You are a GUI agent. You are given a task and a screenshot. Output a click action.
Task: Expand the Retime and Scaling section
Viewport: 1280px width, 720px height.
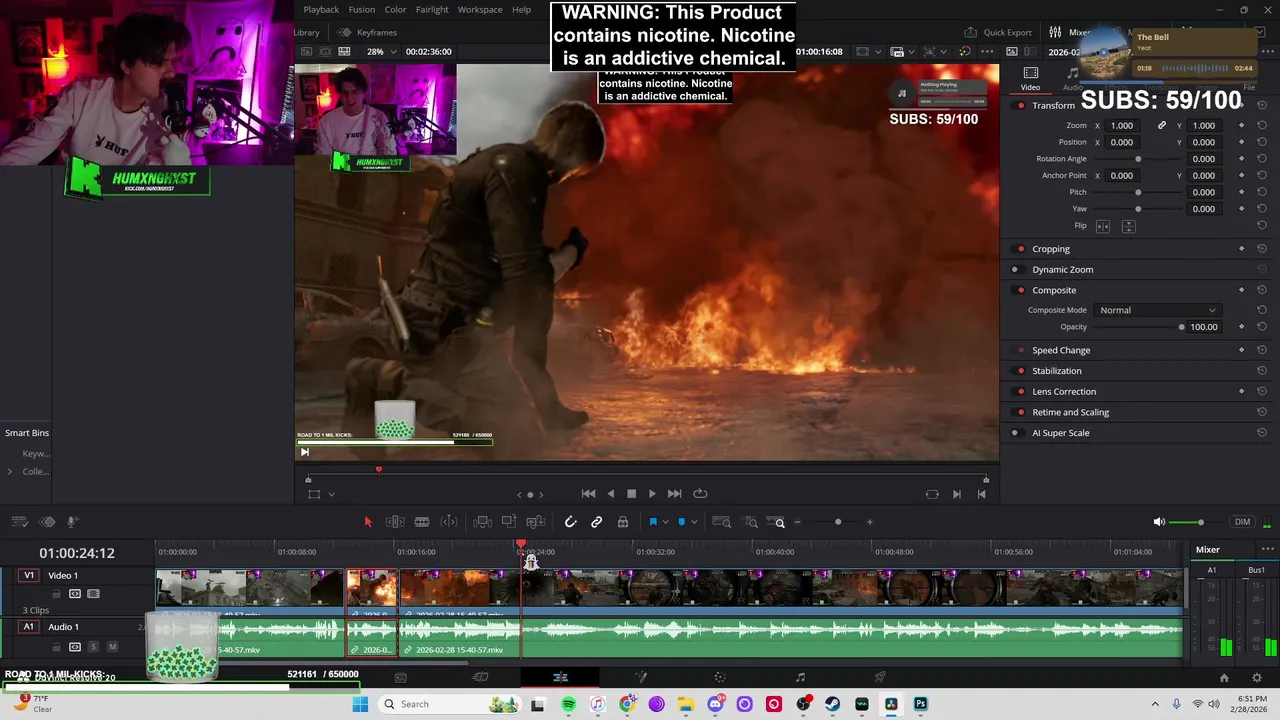tap(1070, 412)
